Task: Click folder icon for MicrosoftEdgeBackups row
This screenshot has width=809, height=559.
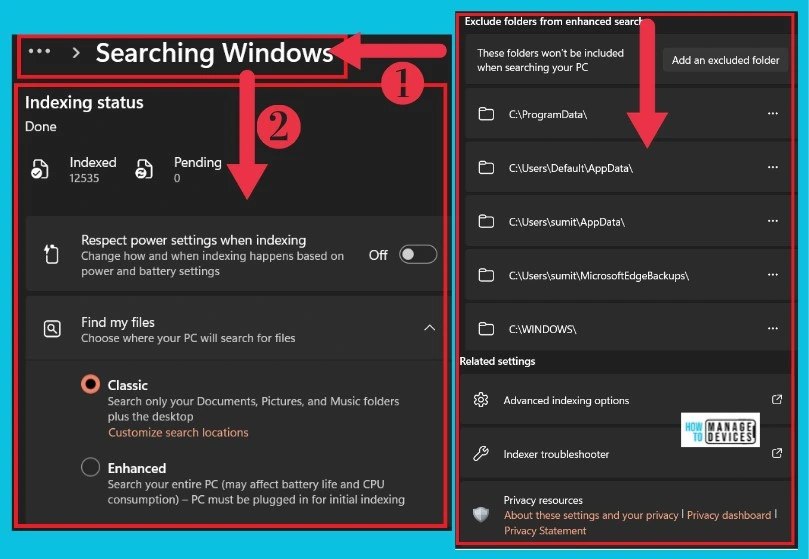Action: 486,275
